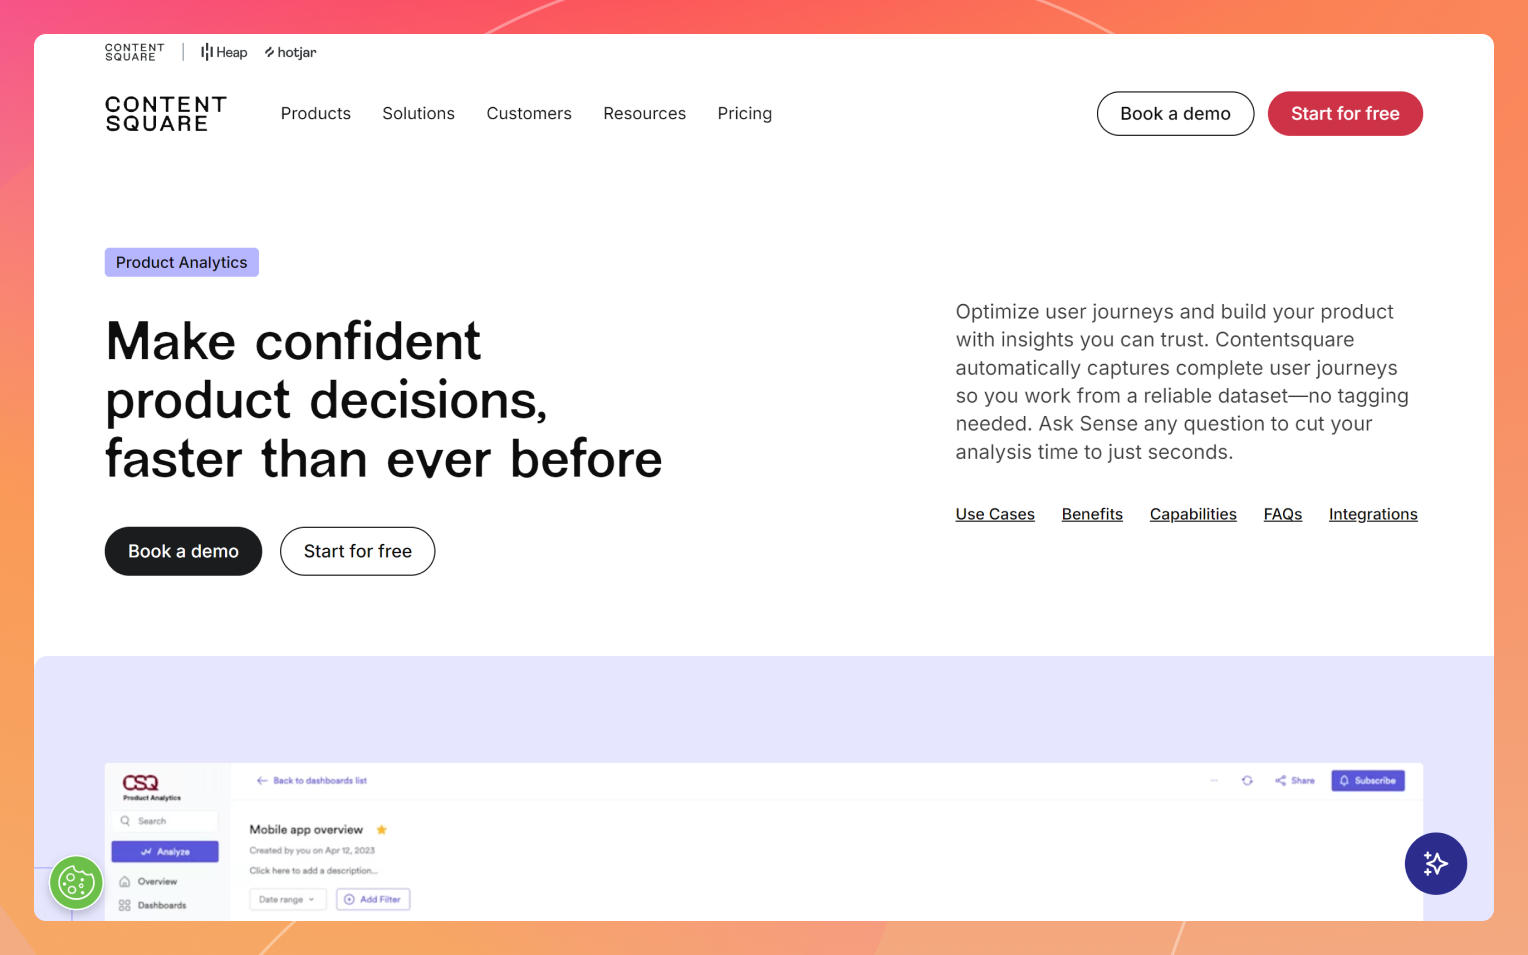1528x955 pixels.
Task: Select Overview text in the dashboard sidebar
Action: 157,882
